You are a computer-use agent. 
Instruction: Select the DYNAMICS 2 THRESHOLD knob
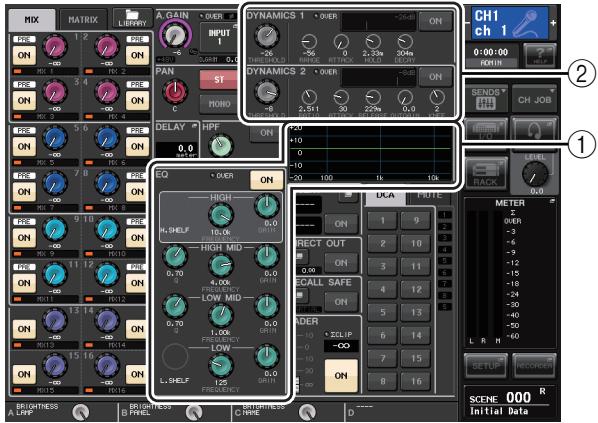tap(267, 92)
